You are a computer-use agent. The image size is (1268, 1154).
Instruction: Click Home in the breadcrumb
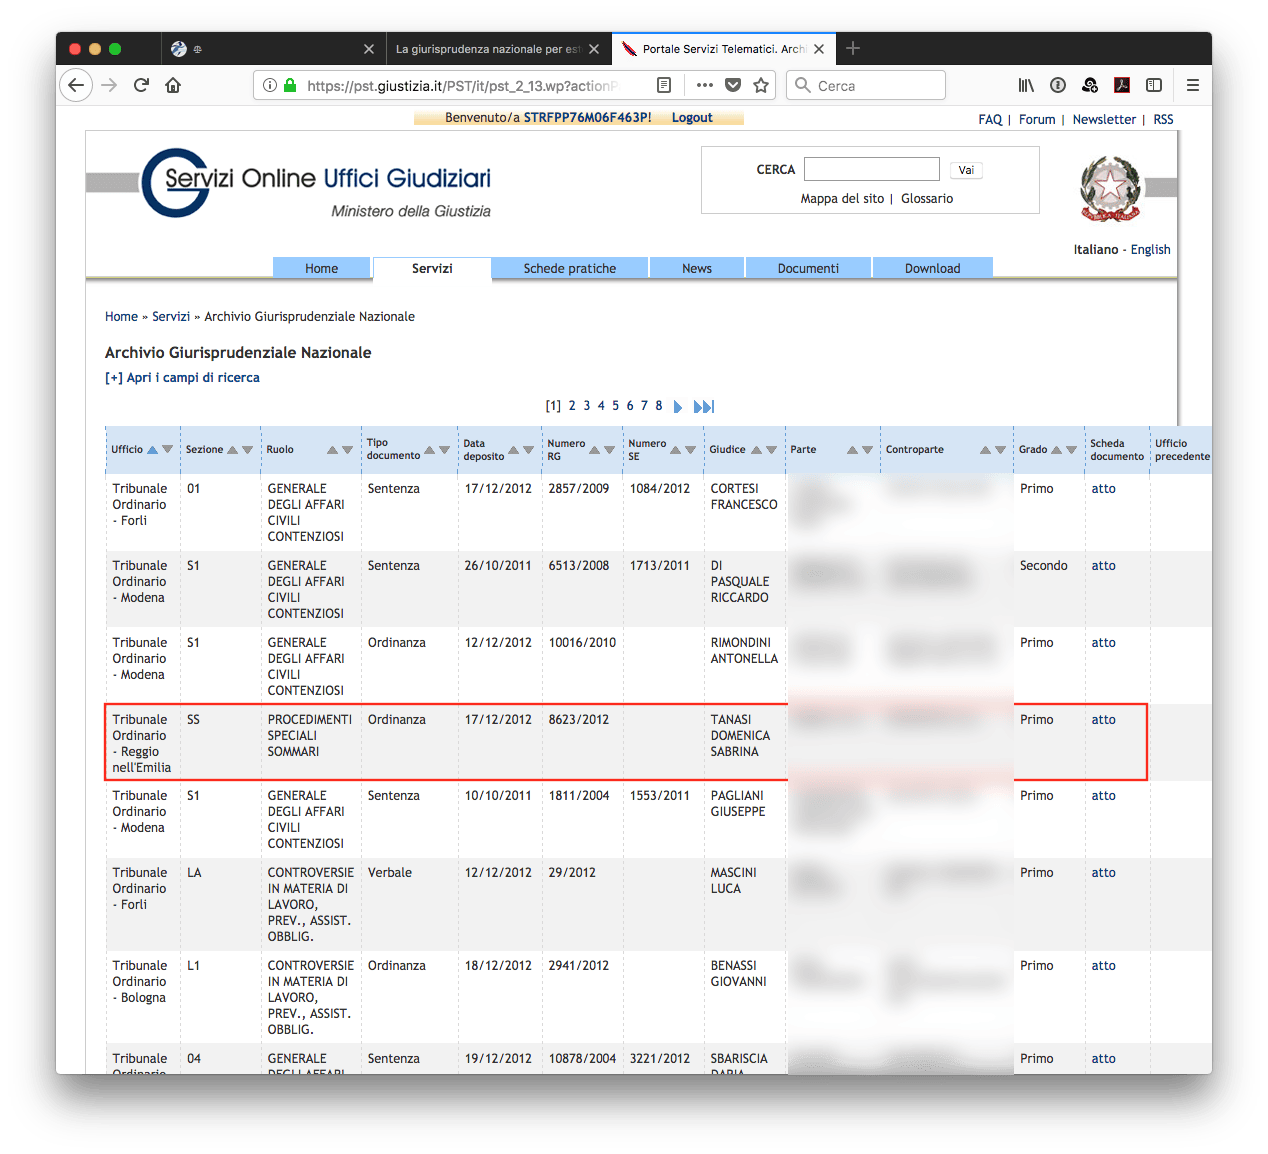[121, 317]
